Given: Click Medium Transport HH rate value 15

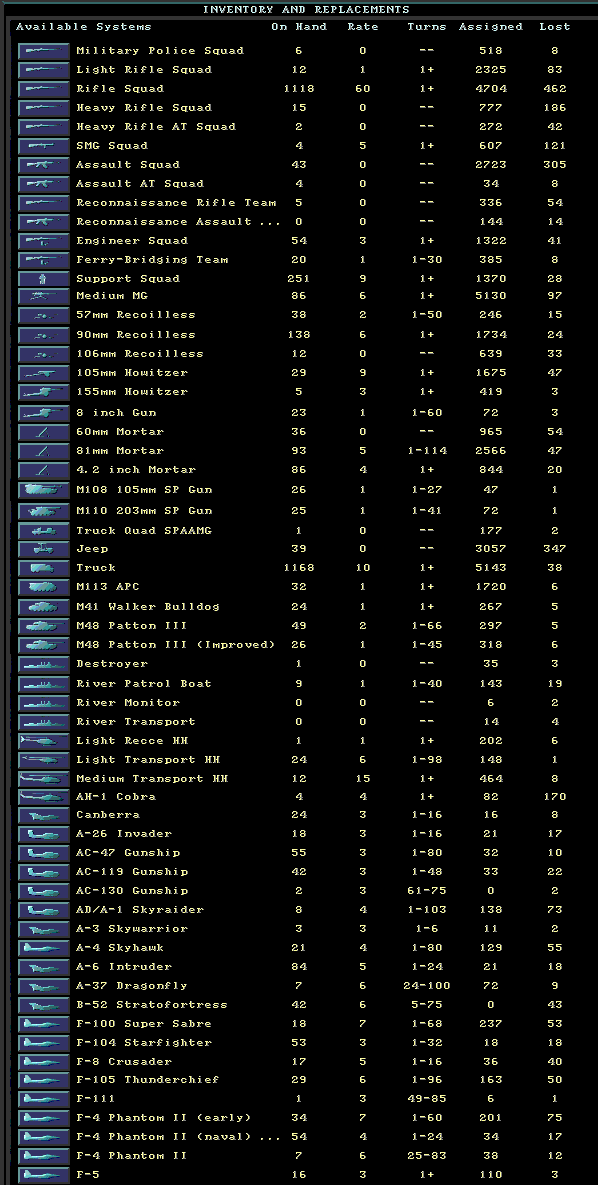Looking at the screenshot, I should tap(363, 778).
